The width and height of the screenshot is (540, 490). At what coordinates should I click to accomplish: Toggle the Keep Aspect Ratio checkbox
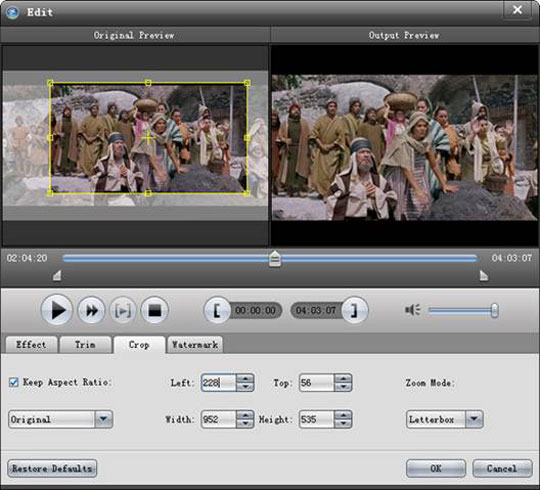[13, 382]
